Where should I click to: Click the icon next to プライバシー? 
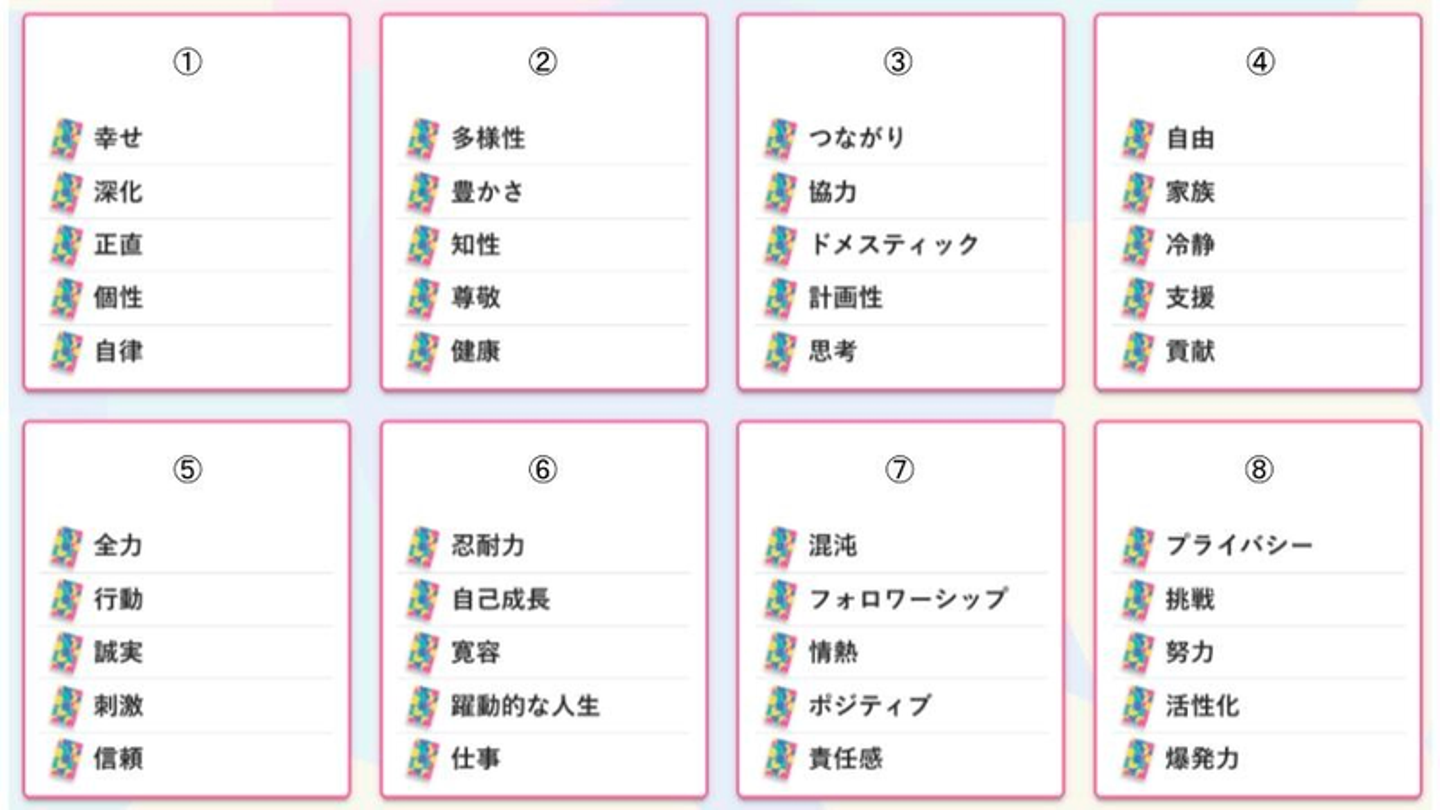tap(1137, 546)
